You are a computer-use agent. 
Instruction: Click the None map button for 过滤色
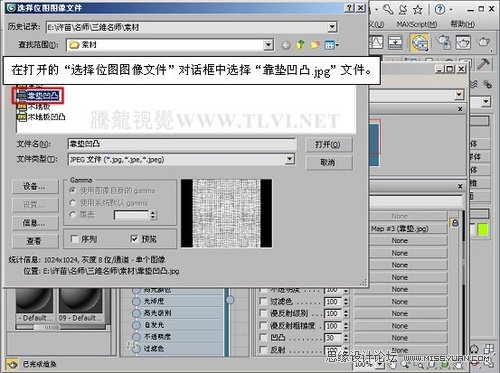pyautogui.click(x=400, y=301)
